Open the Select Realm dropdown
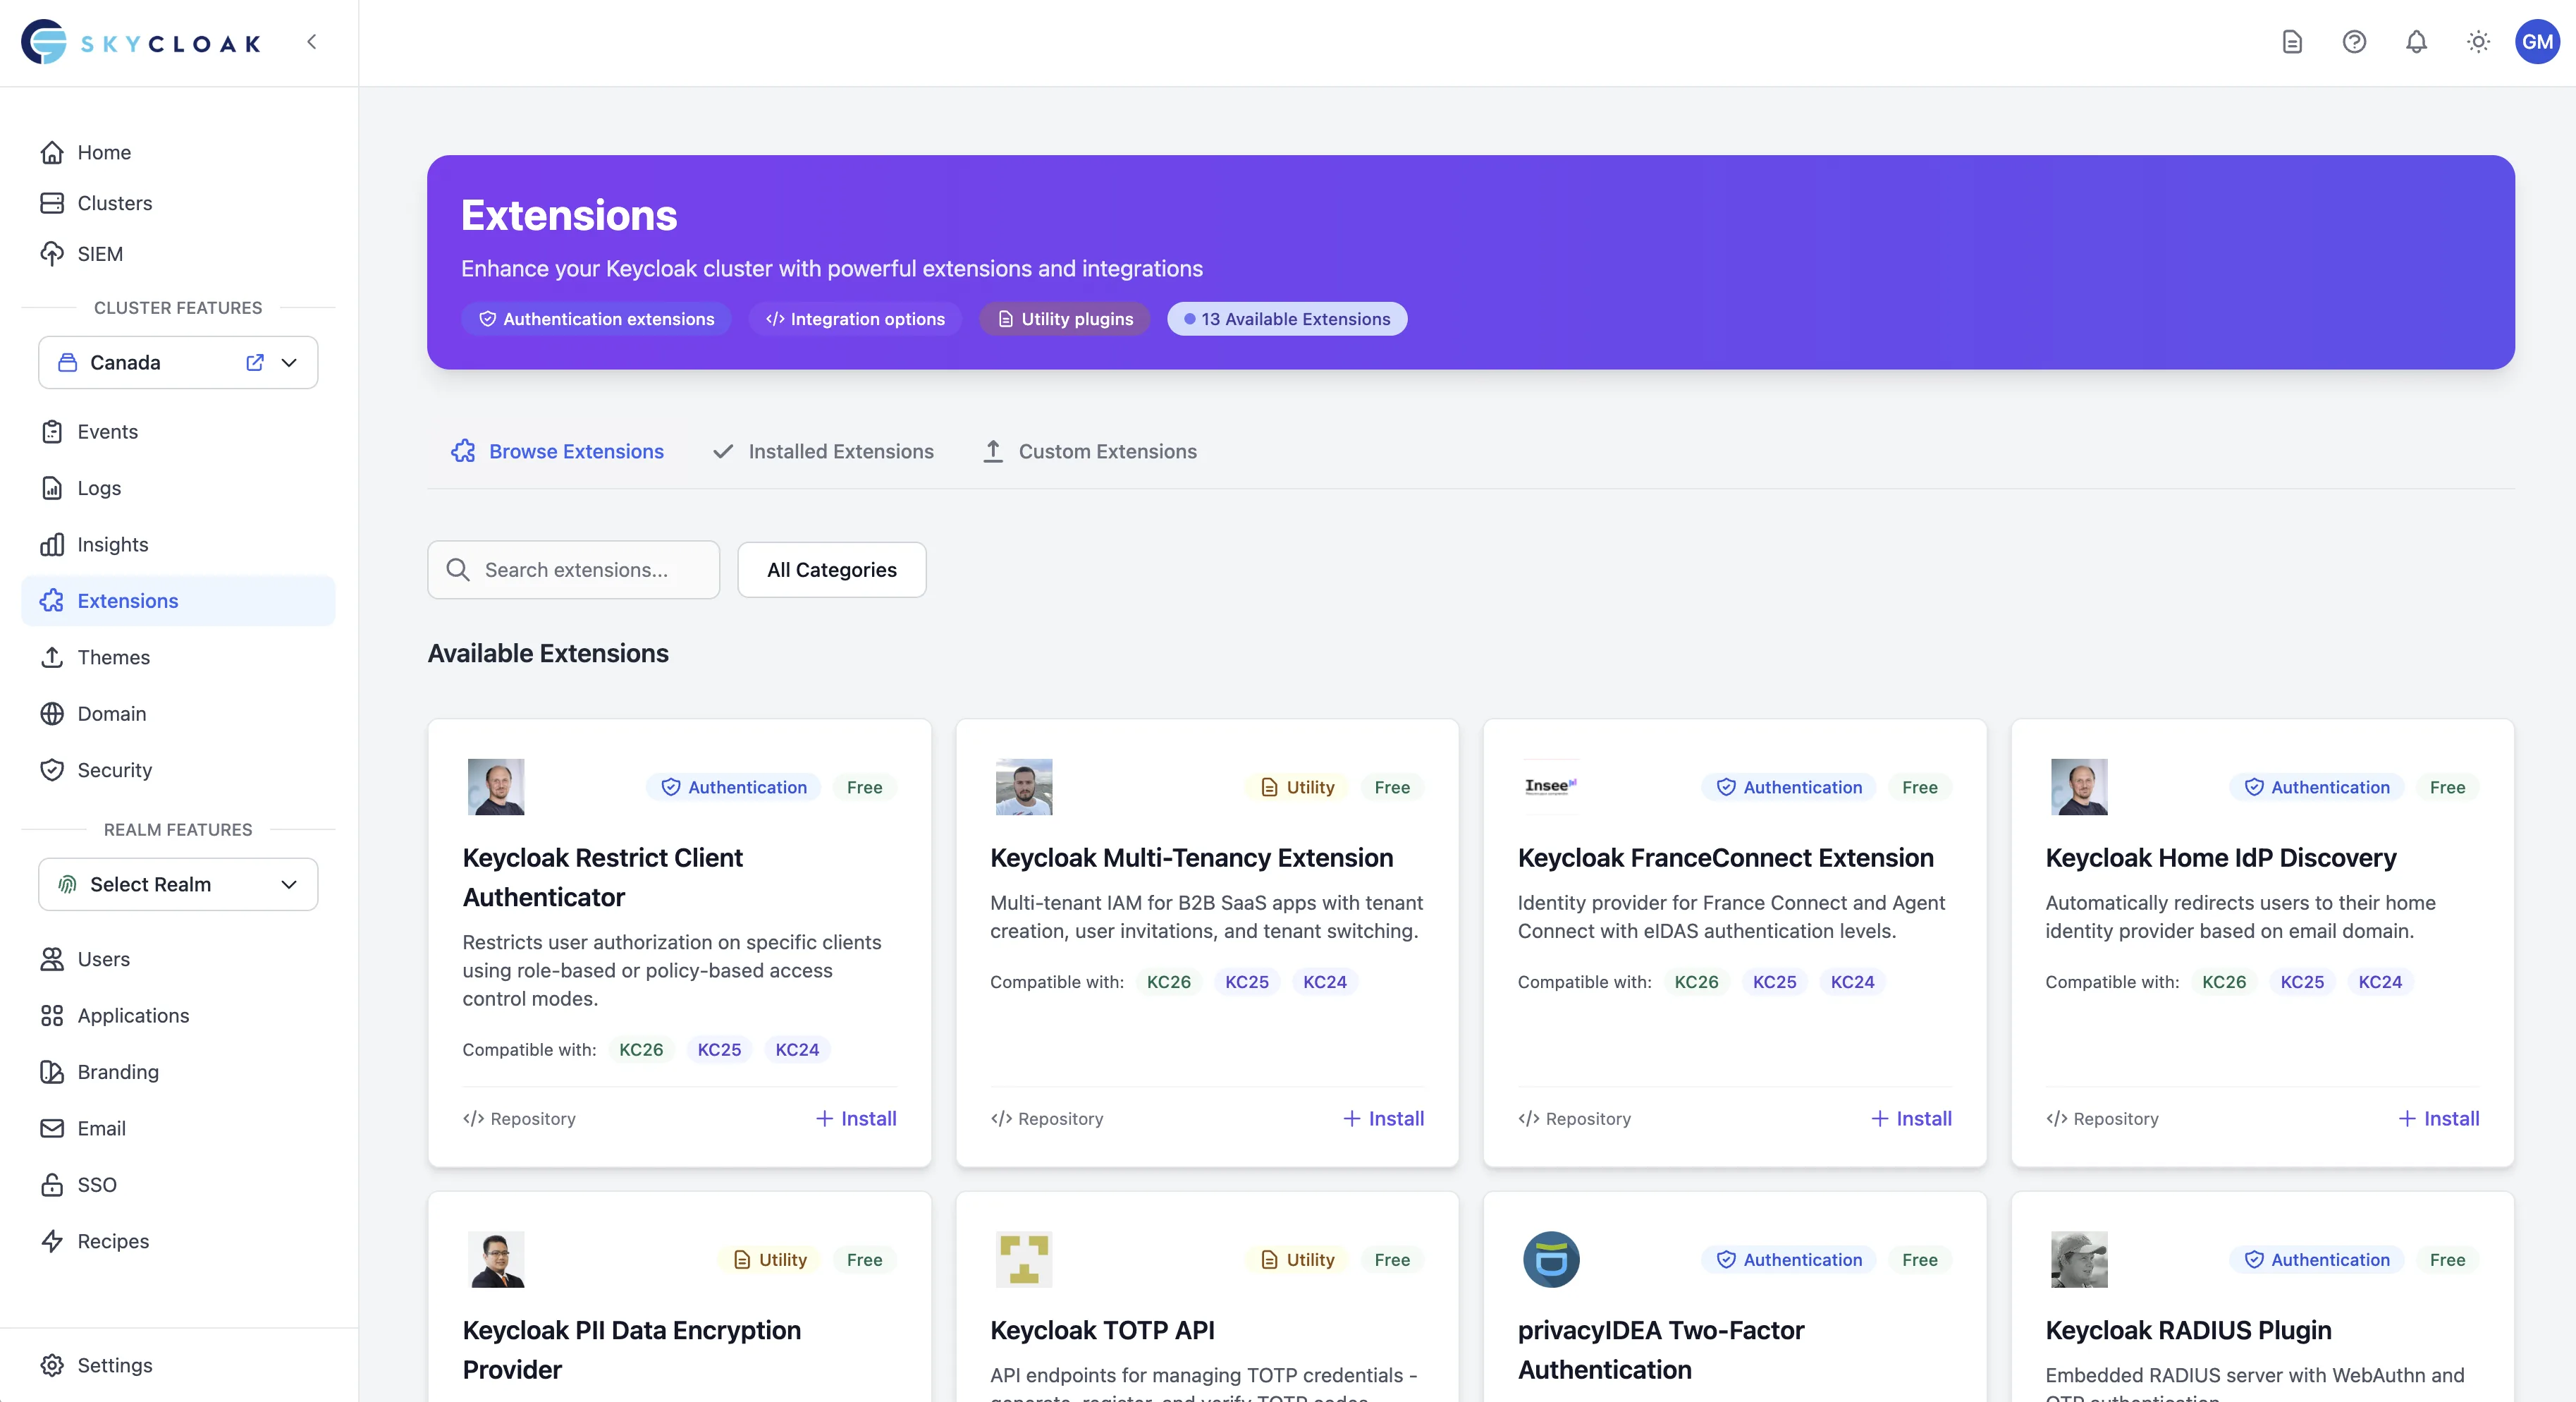This screenshot has width=2576, height=1402. coord(177,884)
